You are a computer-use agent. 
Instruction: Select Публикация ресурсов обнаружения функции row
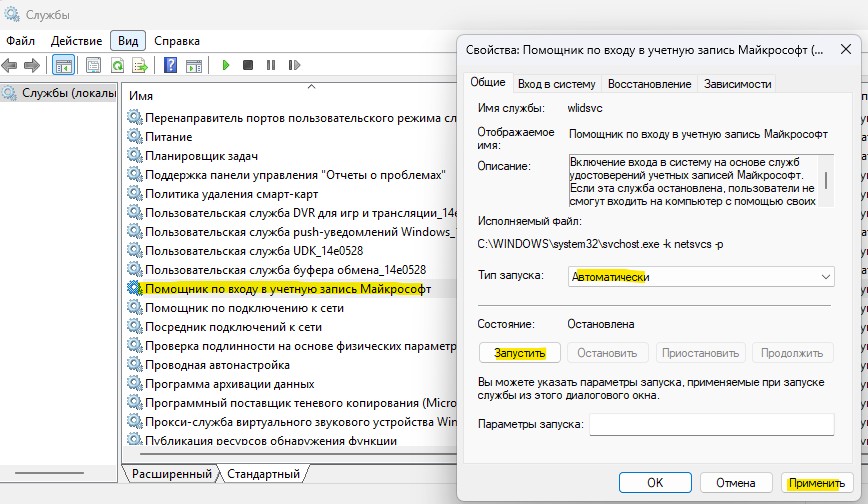(291, 440)
